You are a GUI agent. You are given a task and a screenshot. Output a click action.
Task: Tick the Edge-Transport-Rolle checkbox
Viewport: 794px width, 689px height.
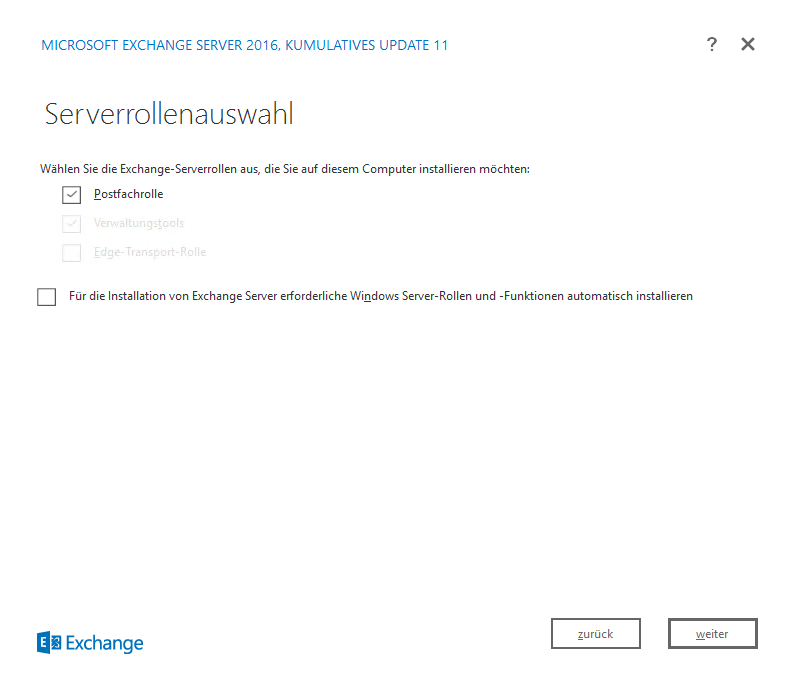[71, 252]
